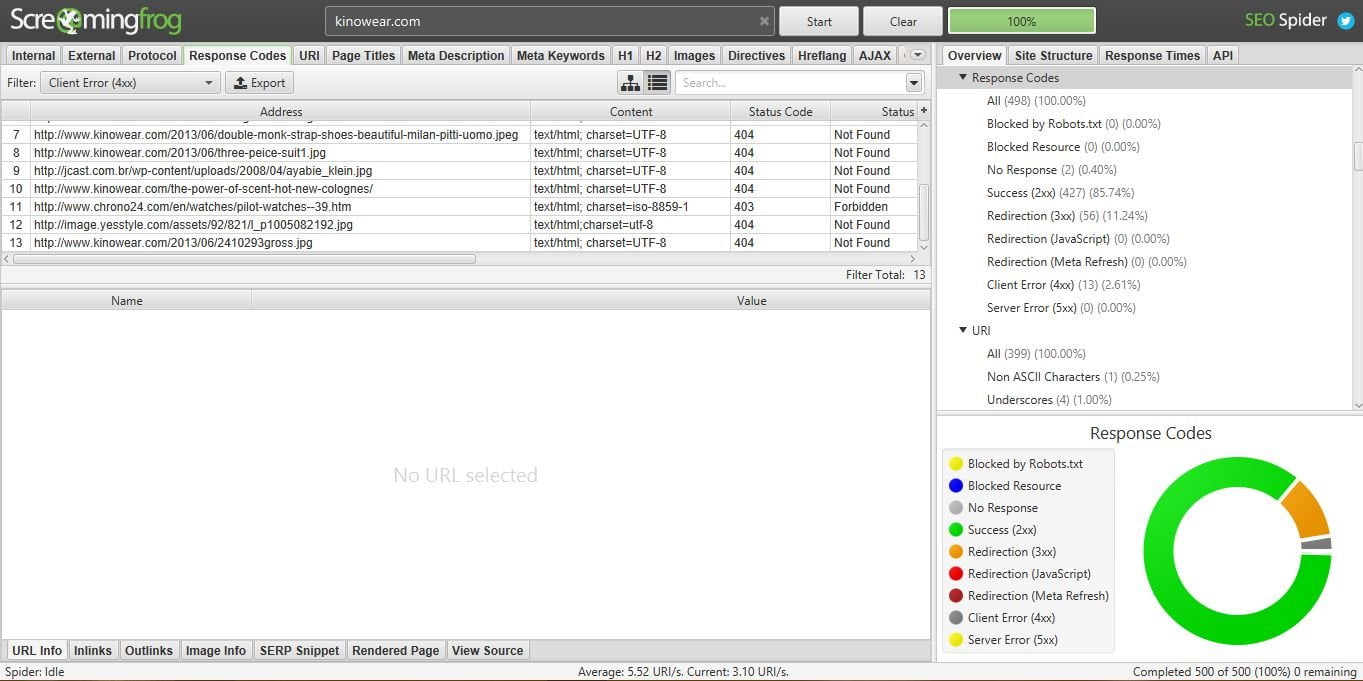Clear the URL with the X icon

pyautogui.click(x=764, y=21)
